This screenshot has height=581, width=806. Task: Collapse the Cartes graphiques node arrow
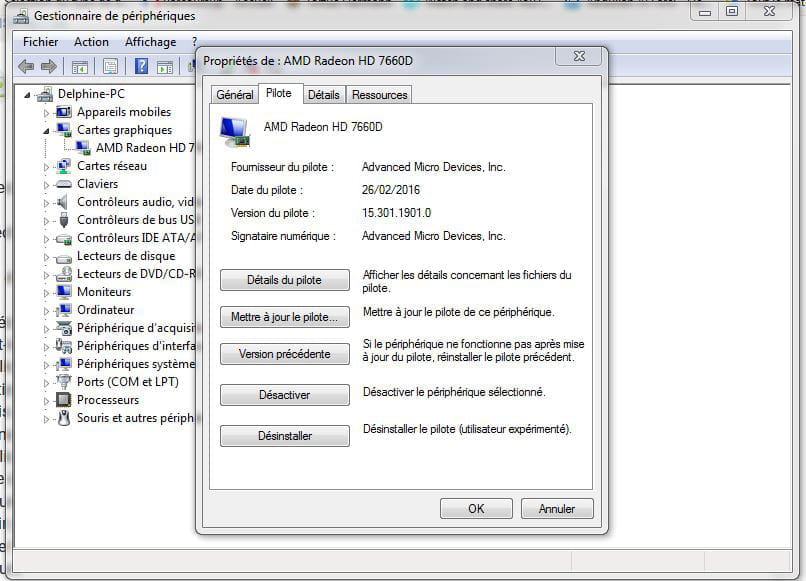46,131
